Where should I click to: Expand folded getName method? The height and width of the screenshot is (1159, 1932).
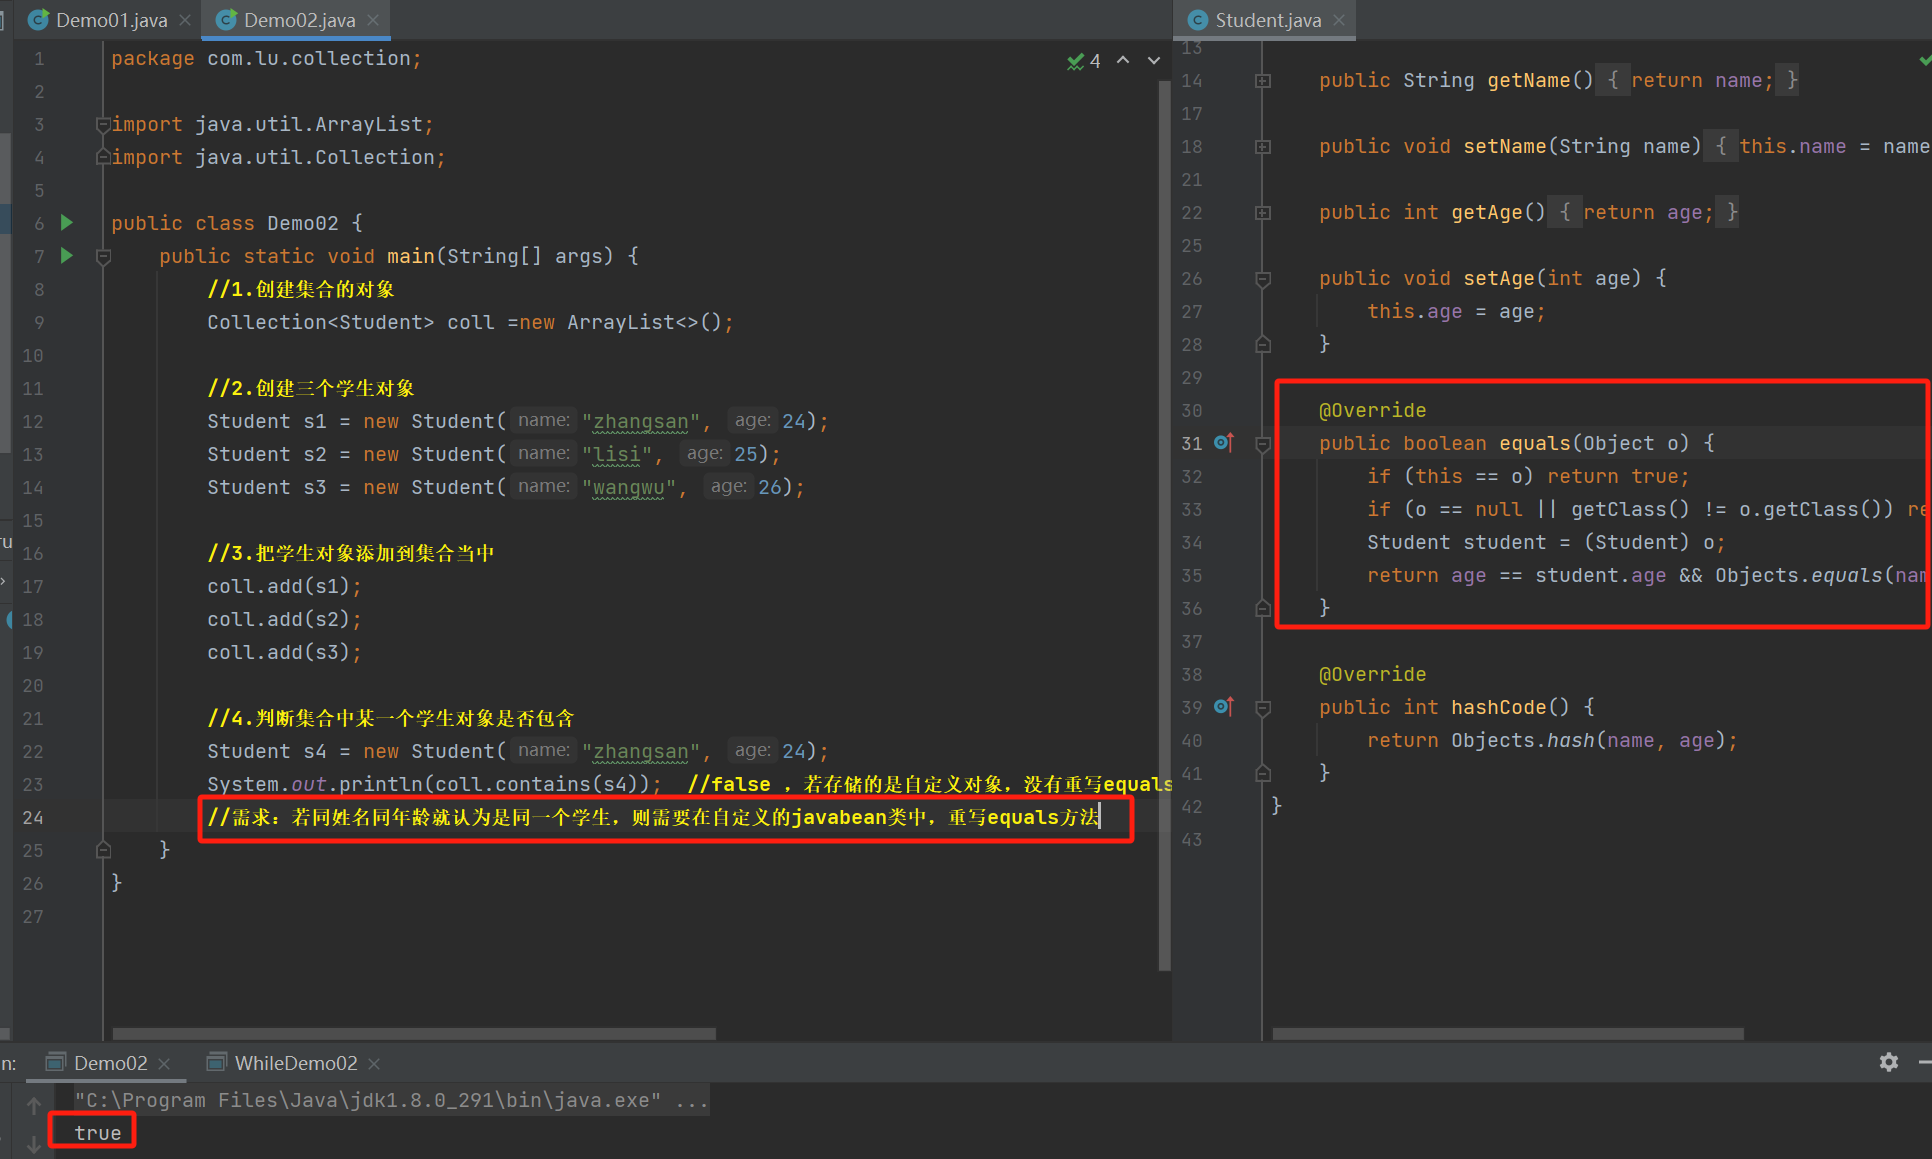point(1263,80)
